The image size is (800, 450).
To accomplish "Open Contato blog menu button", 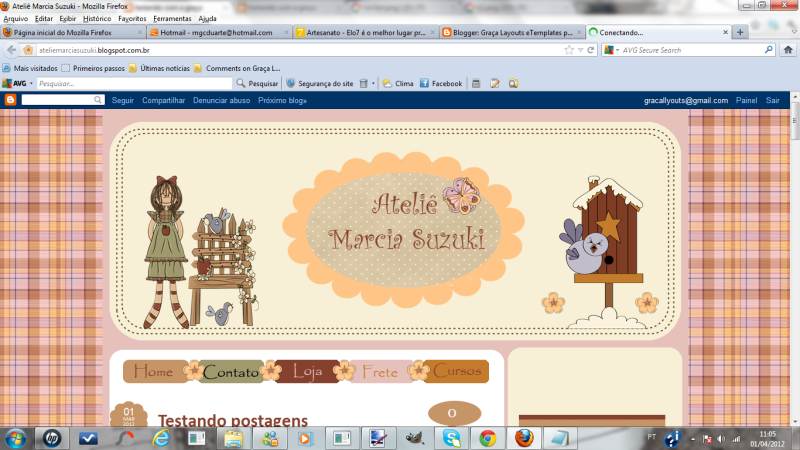I will 230,372.
